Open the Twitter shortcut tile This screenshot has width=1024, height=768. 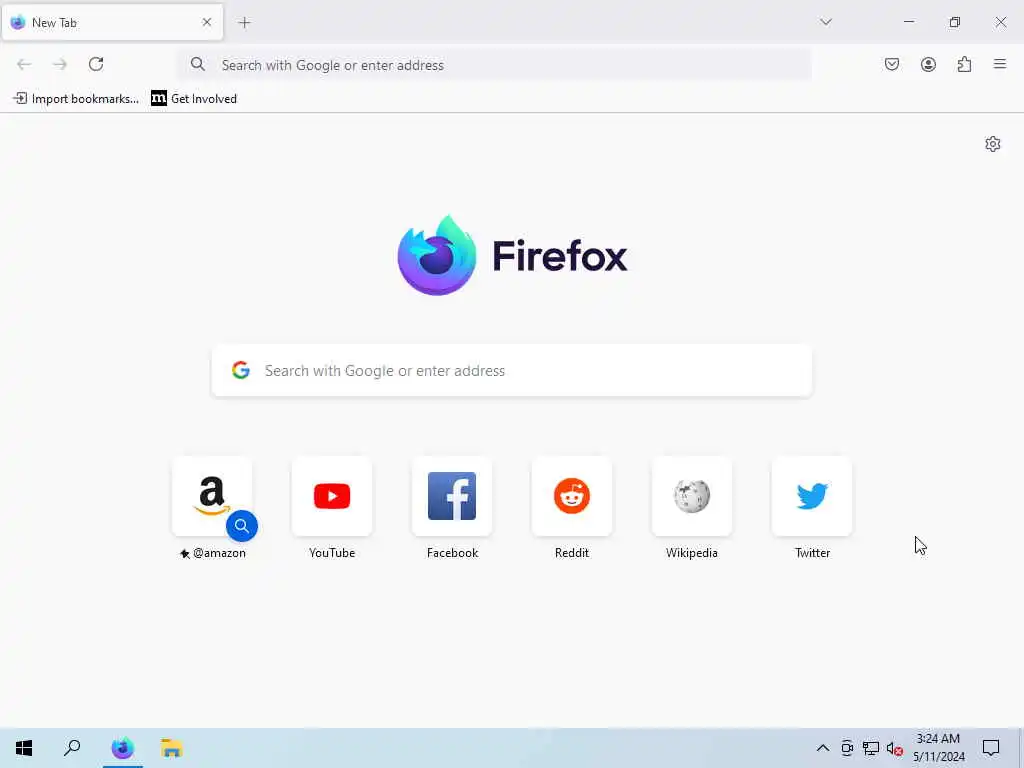point(812,496)
